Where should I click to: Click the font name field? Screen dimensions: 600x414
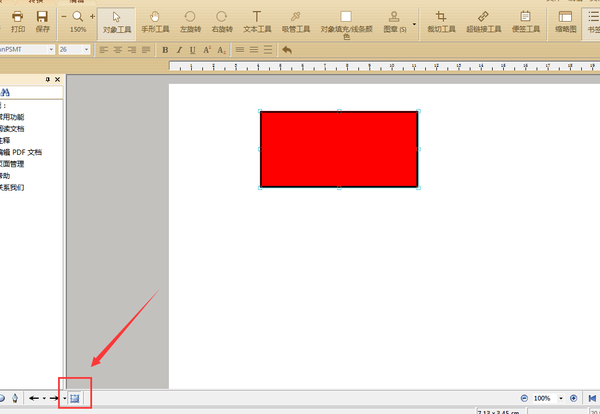(24, 49)
